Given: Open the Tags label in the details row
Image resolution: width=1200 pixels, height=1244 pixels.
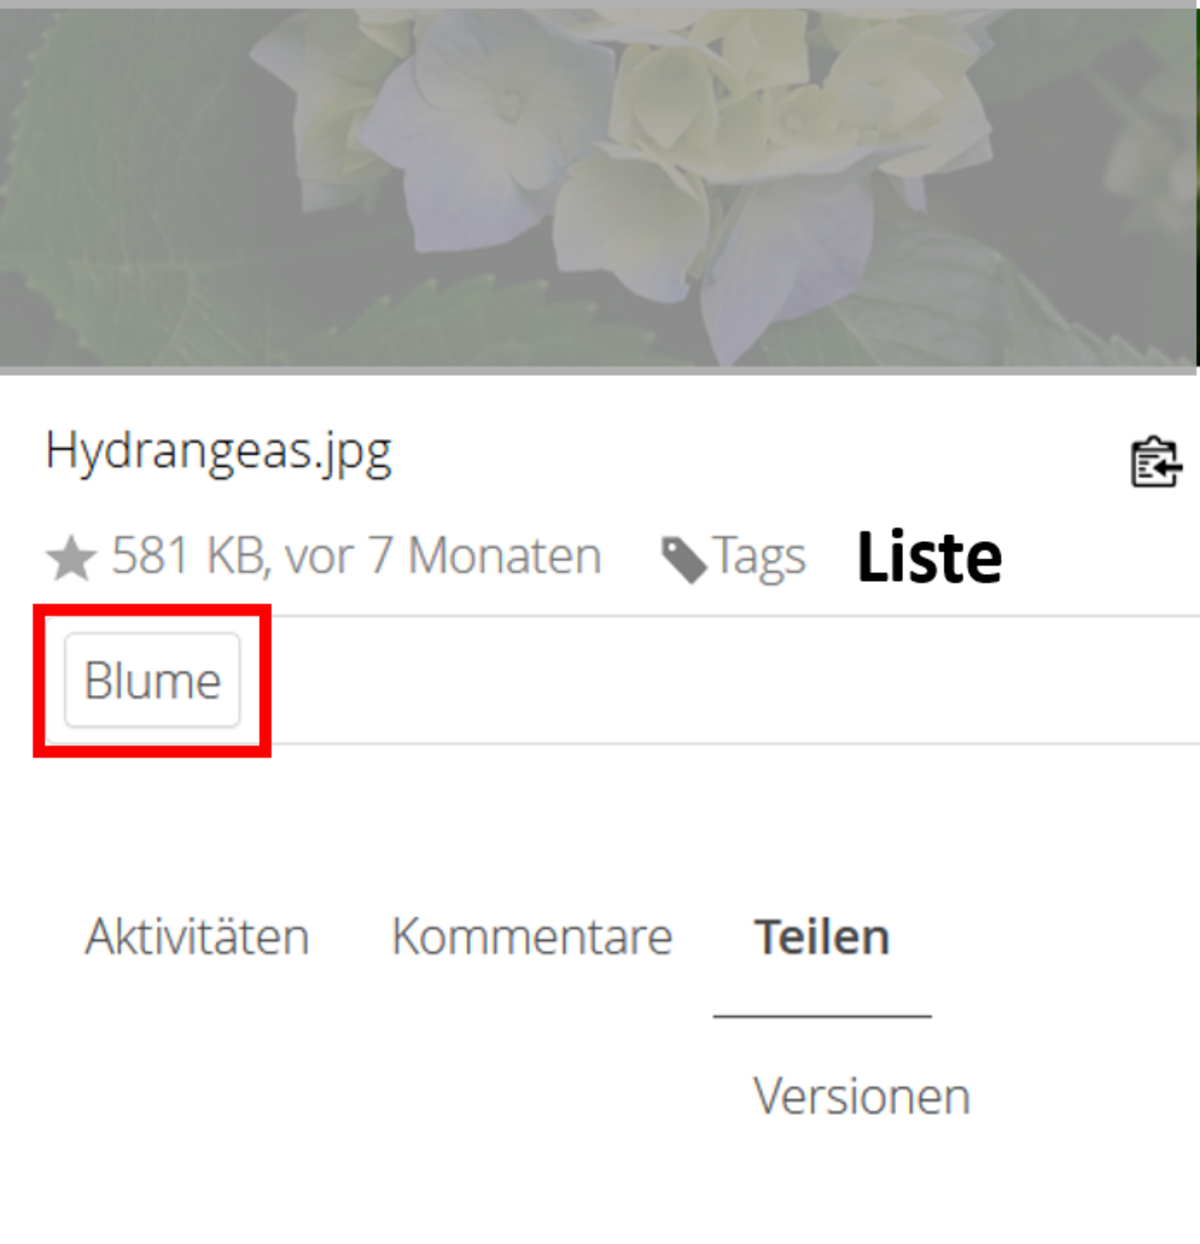Looking at the screenshot, I should point(760,557).
